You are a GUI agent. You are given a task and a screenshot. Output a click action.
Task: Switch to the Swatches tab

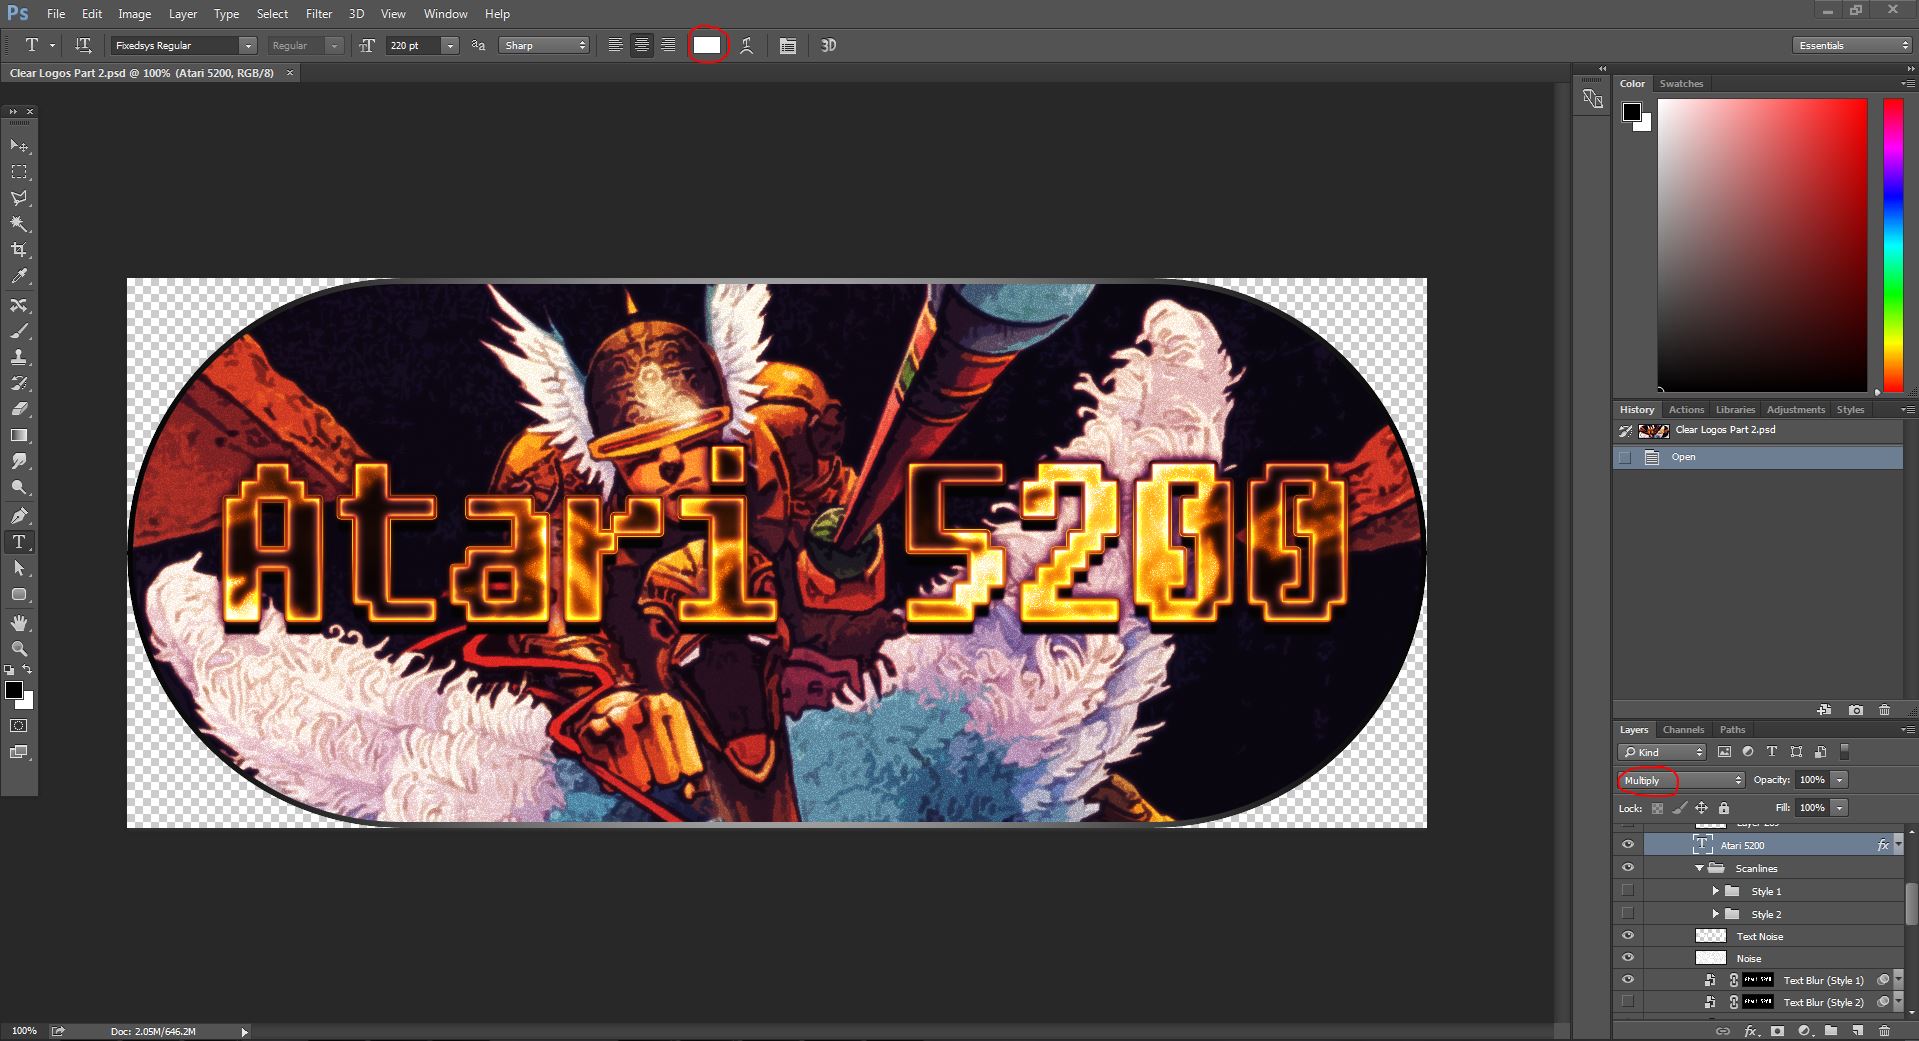(1681, 84)
